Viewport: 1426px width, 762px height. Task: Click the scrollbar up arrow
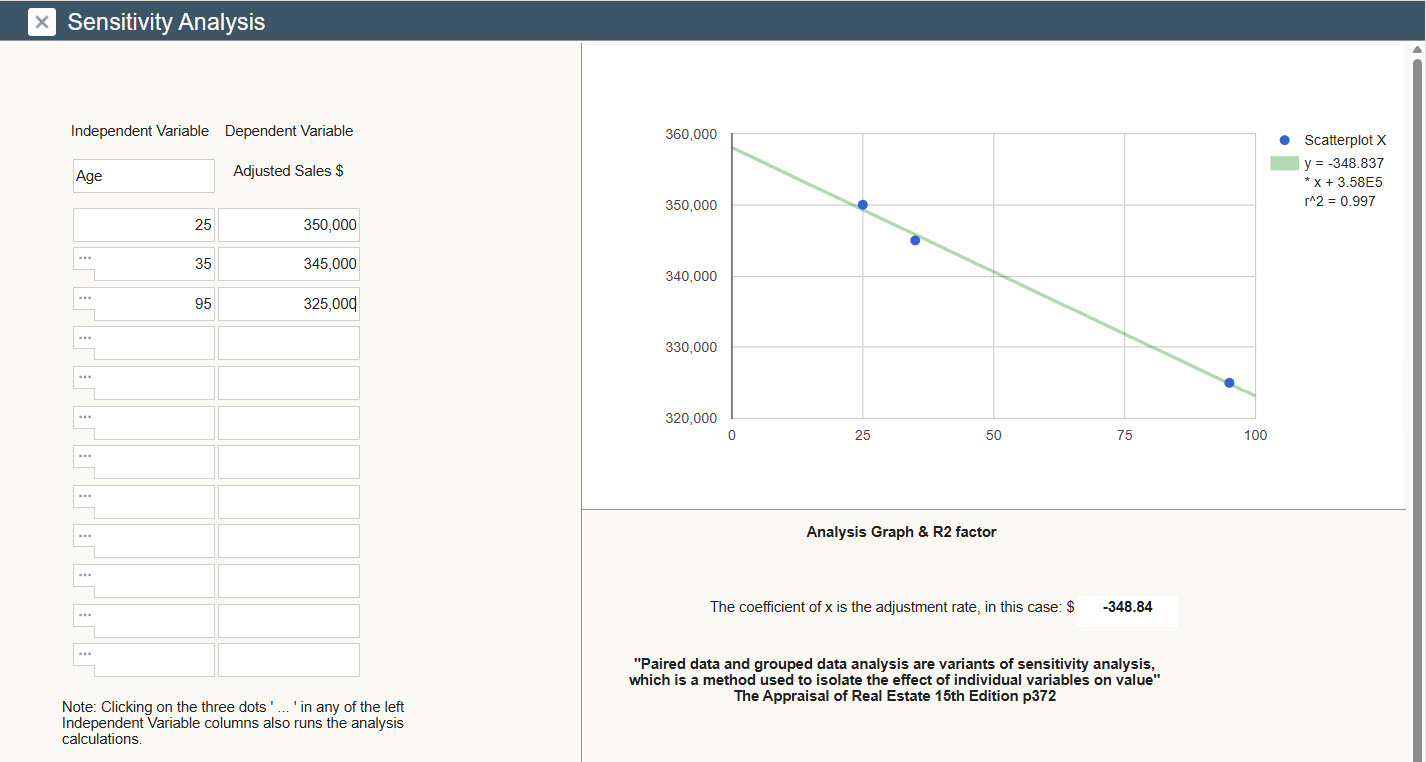click(1416, 50)
